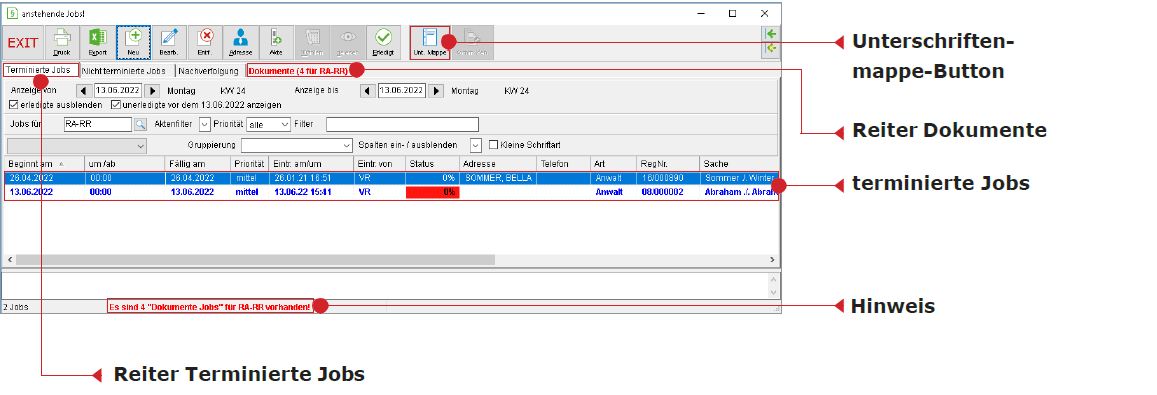Click into the Filter text field

click(402, 124)
